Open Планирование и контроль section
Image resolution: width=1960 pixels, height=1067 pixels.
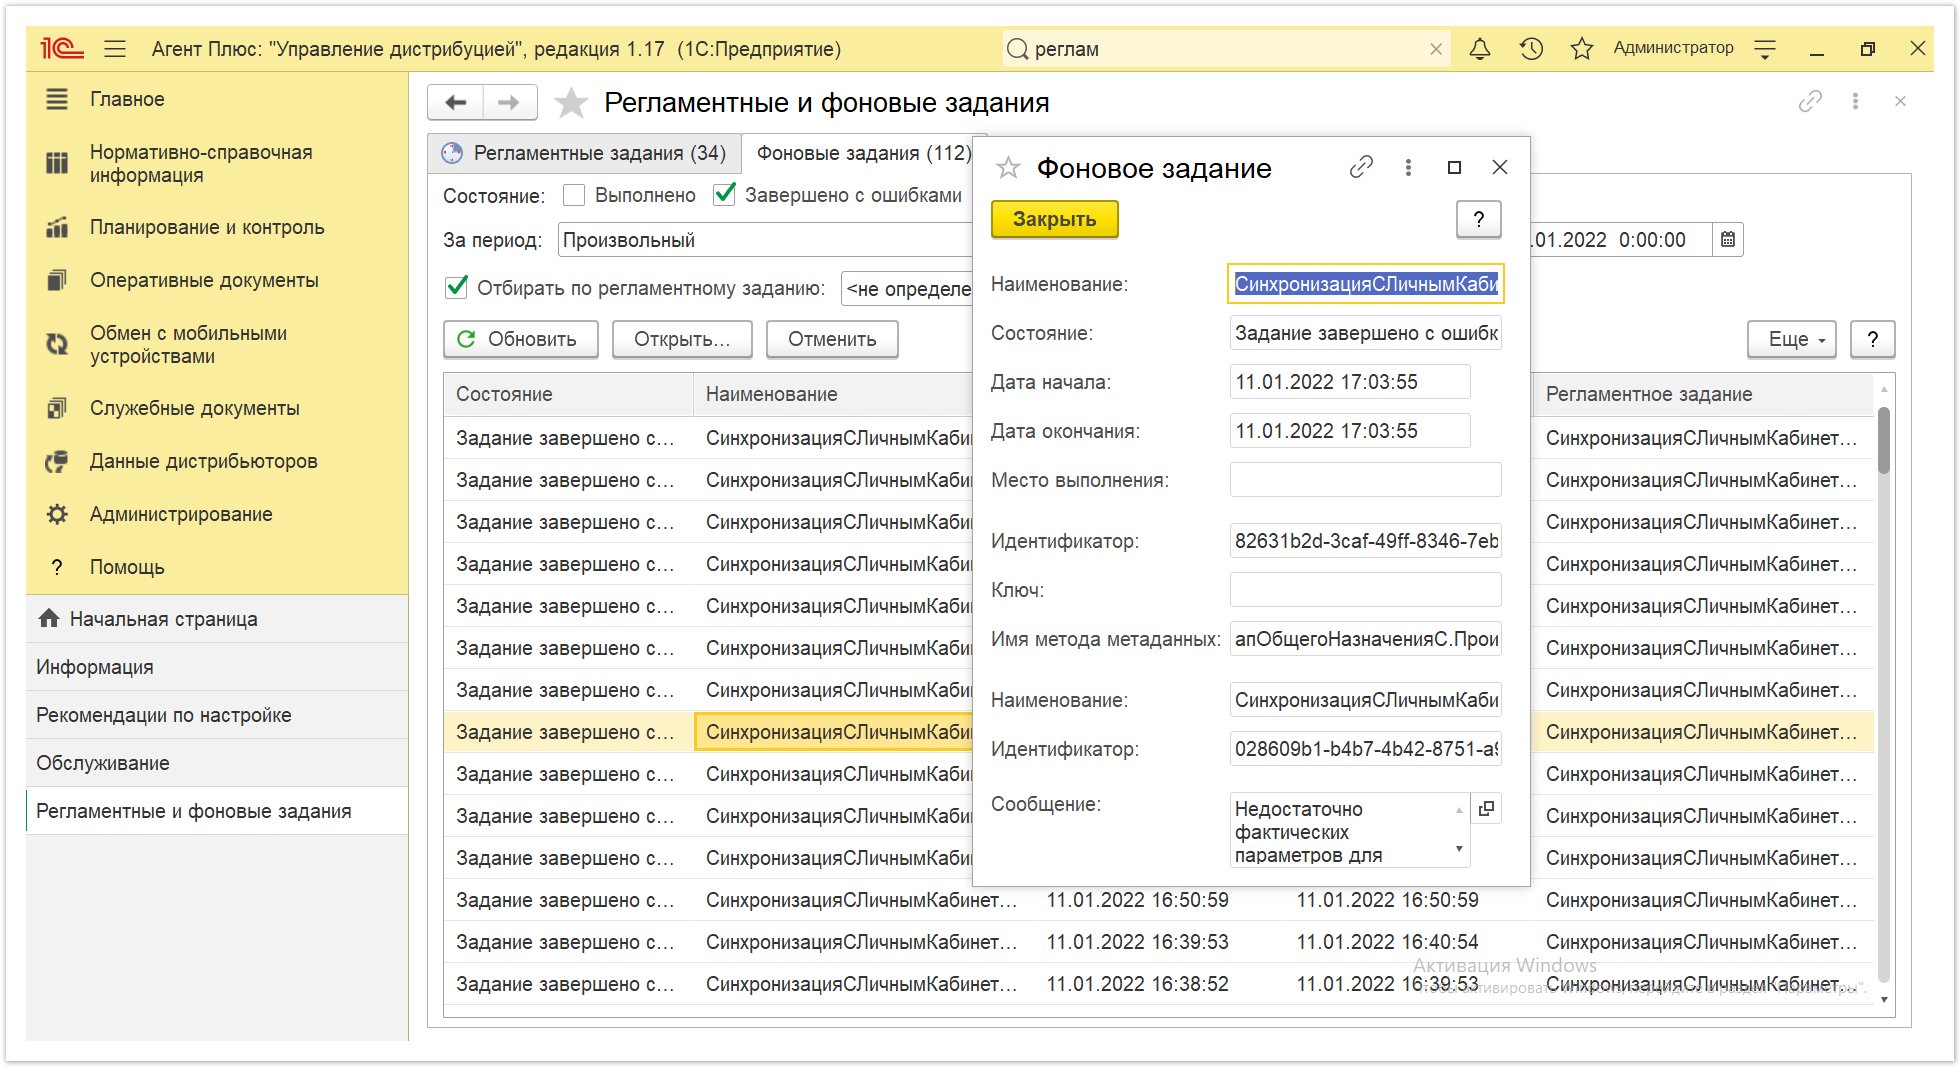217,227
